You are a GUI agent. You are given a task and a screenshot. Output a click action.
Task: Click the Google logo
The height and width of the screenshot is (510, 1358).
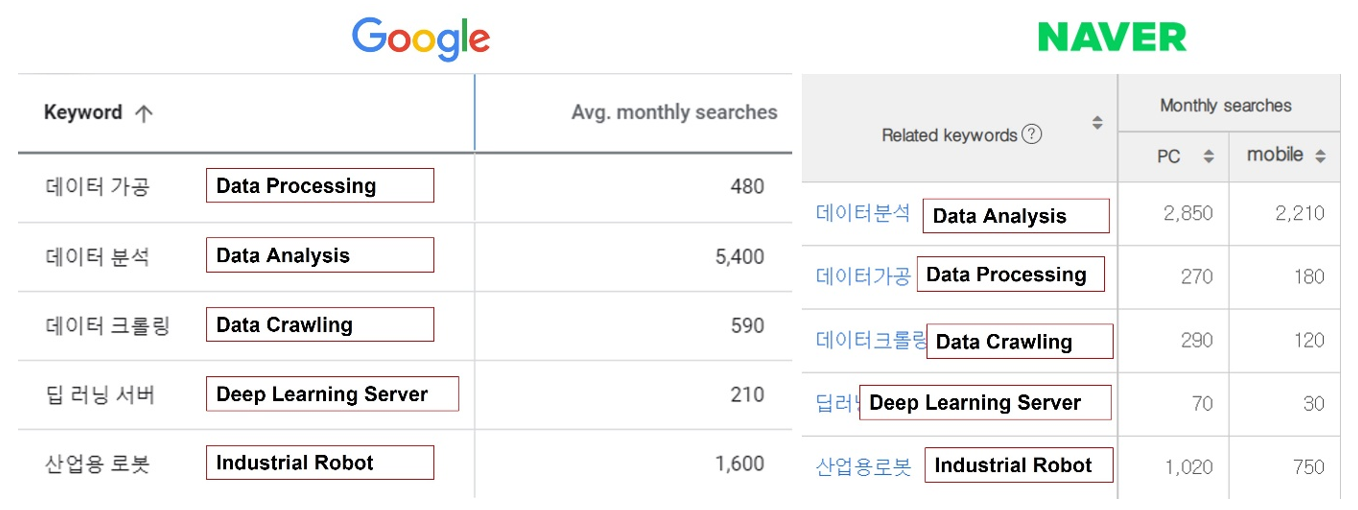coord(420,39)
